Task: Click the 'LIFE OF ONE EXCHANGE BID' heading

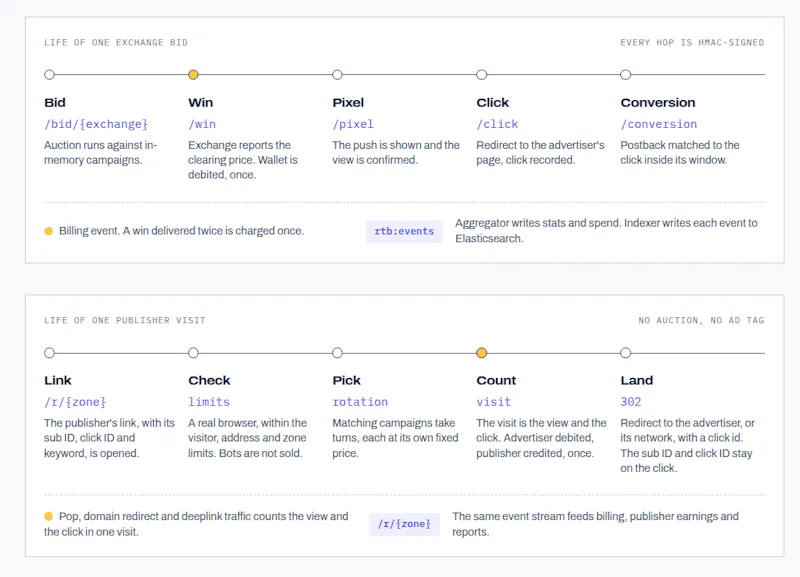Action: 116,42
